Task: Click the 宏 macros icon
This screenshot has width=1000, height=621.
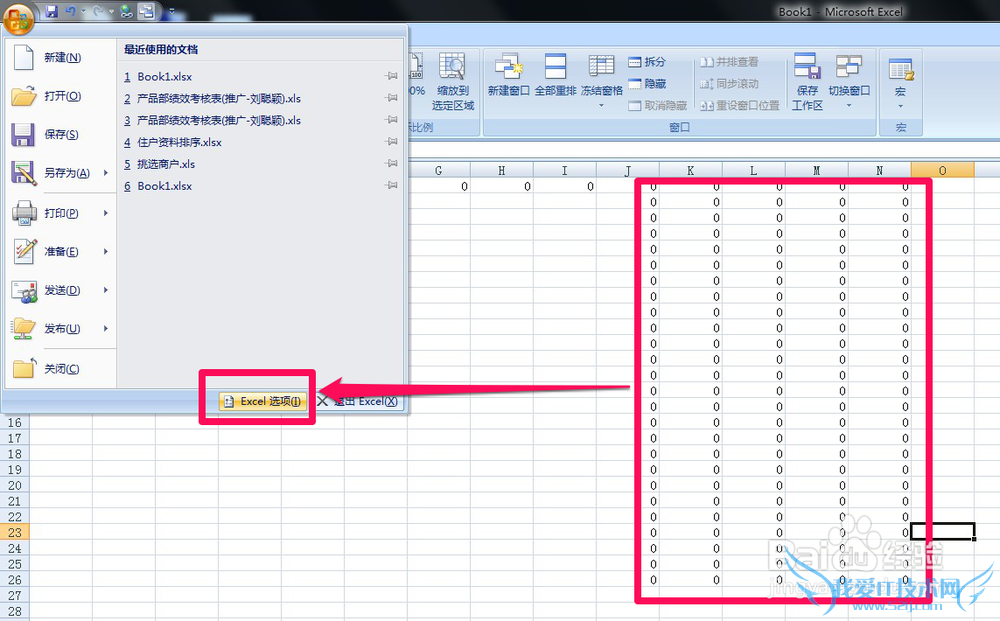Action: point(901,69)
